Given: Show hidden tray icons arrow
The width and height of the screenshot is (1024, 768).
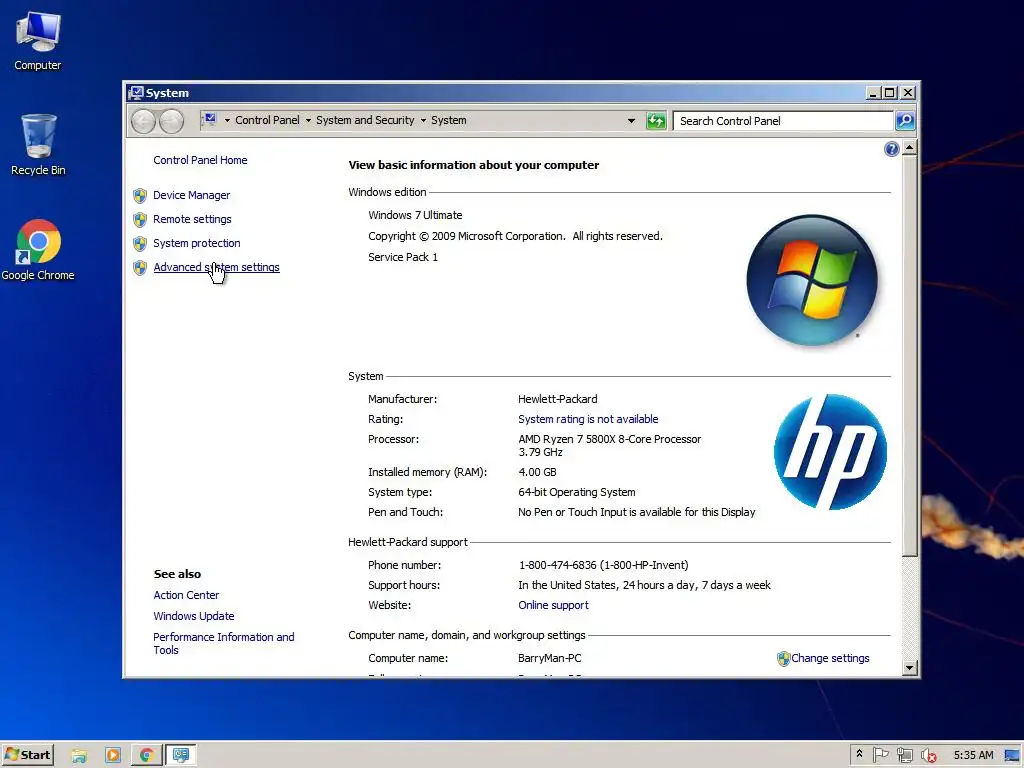Looking at the screenshot, I should 859,754.
